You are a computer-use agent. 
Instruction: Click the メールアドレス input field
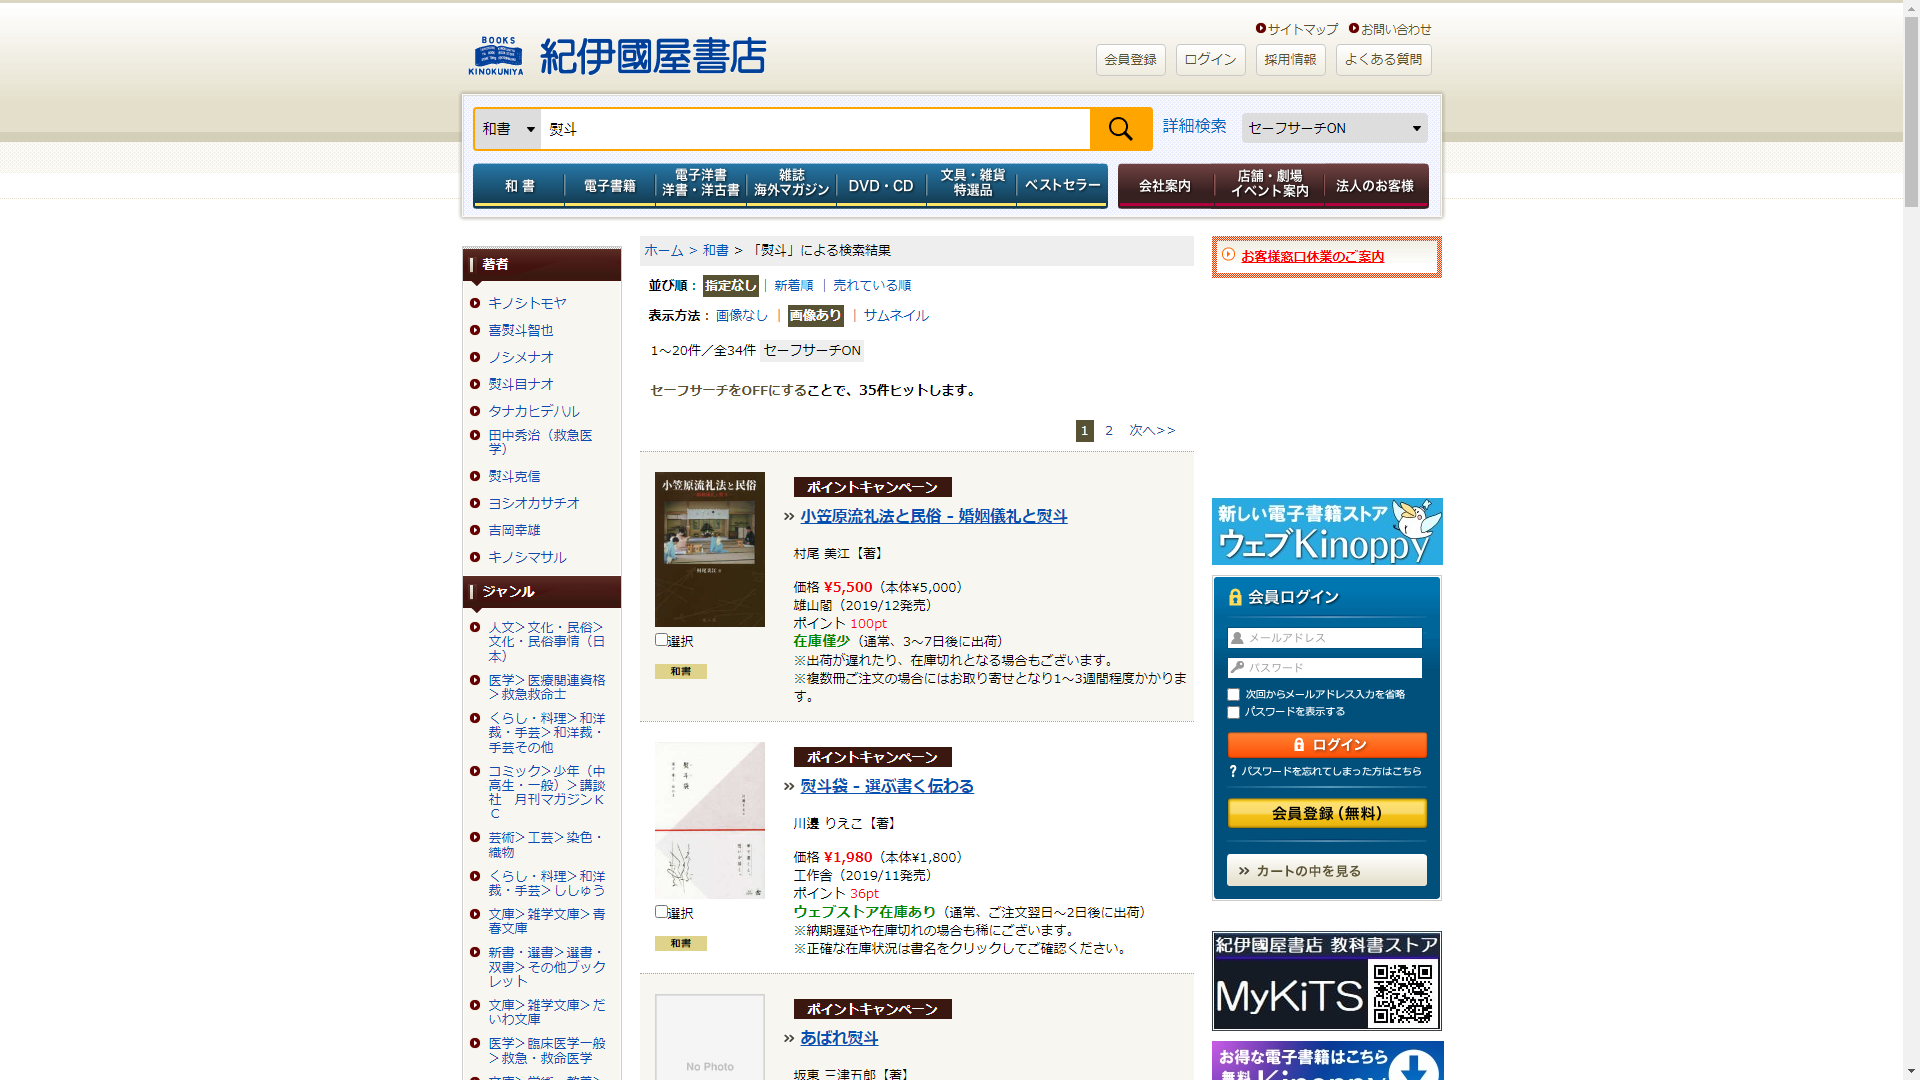[x=1325, y=638]
